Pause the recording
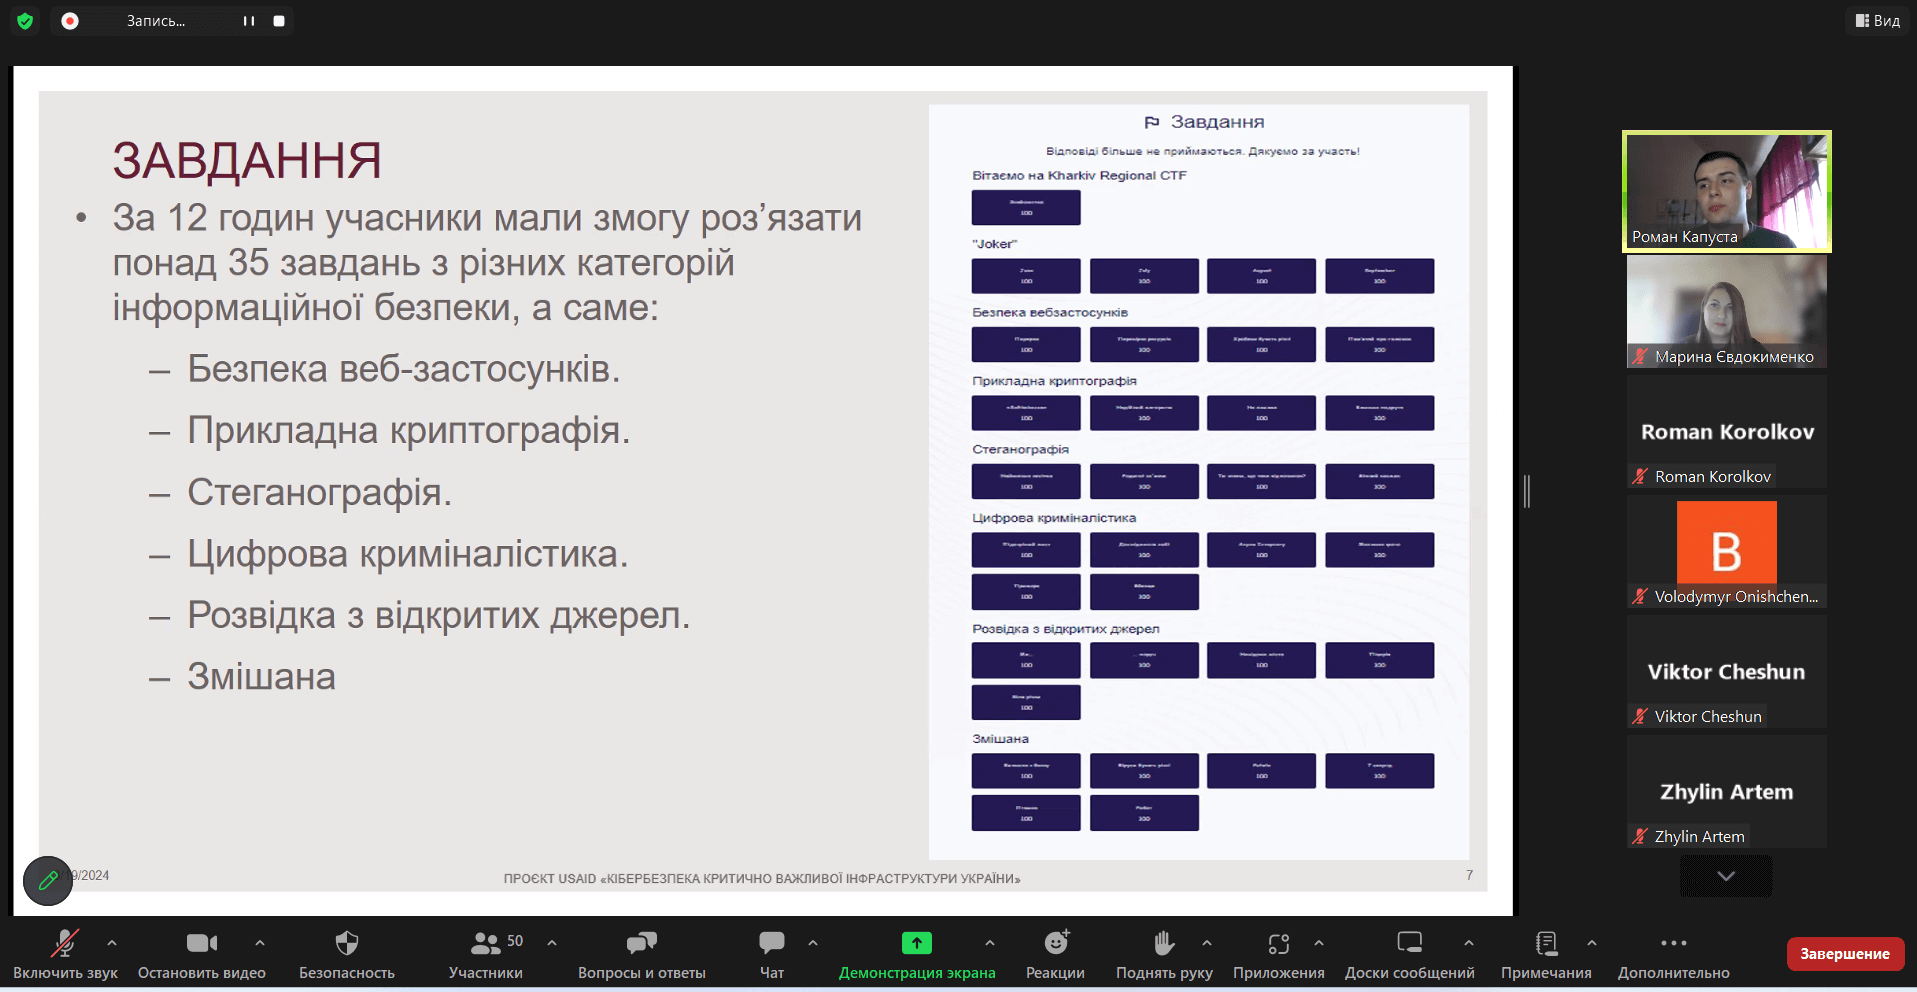The image size is (1917, 992). [x=249, y=21]
